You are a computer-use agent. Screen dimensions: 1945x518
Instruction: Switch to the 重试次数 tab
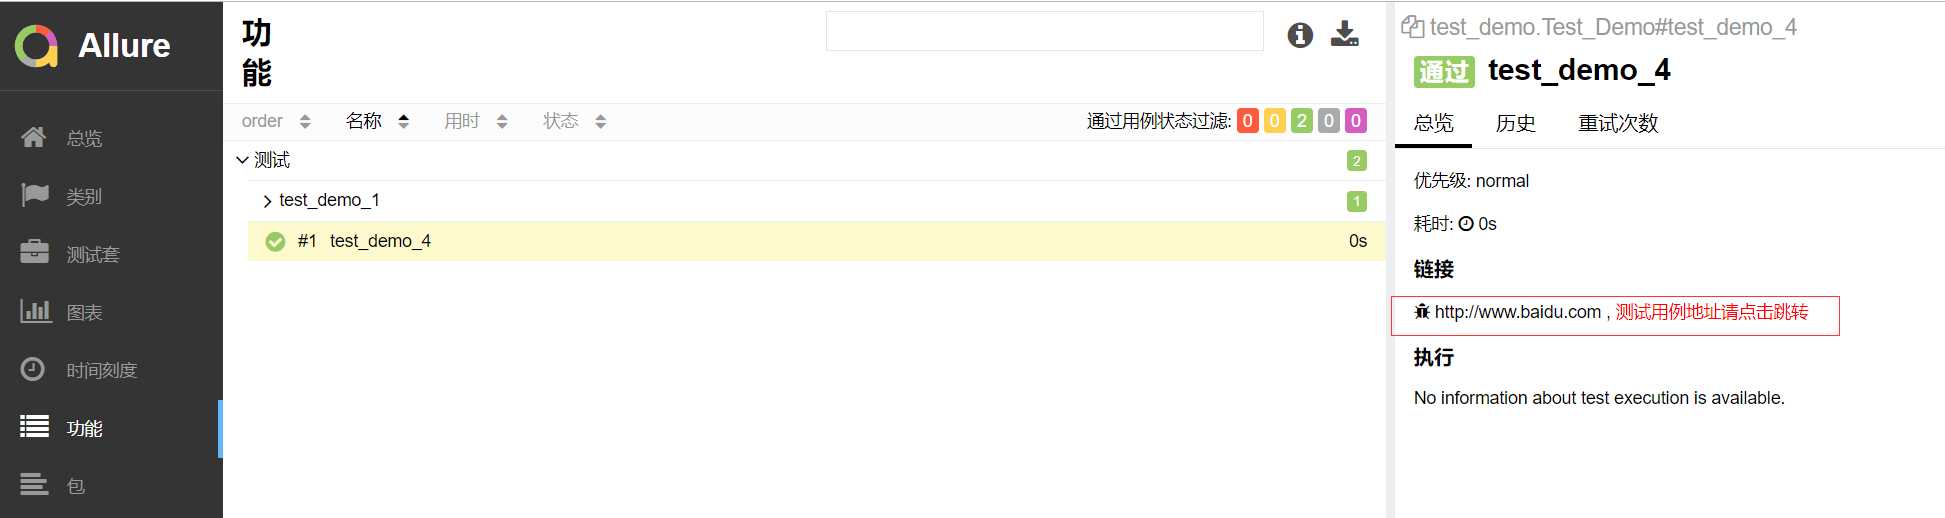1618,123
